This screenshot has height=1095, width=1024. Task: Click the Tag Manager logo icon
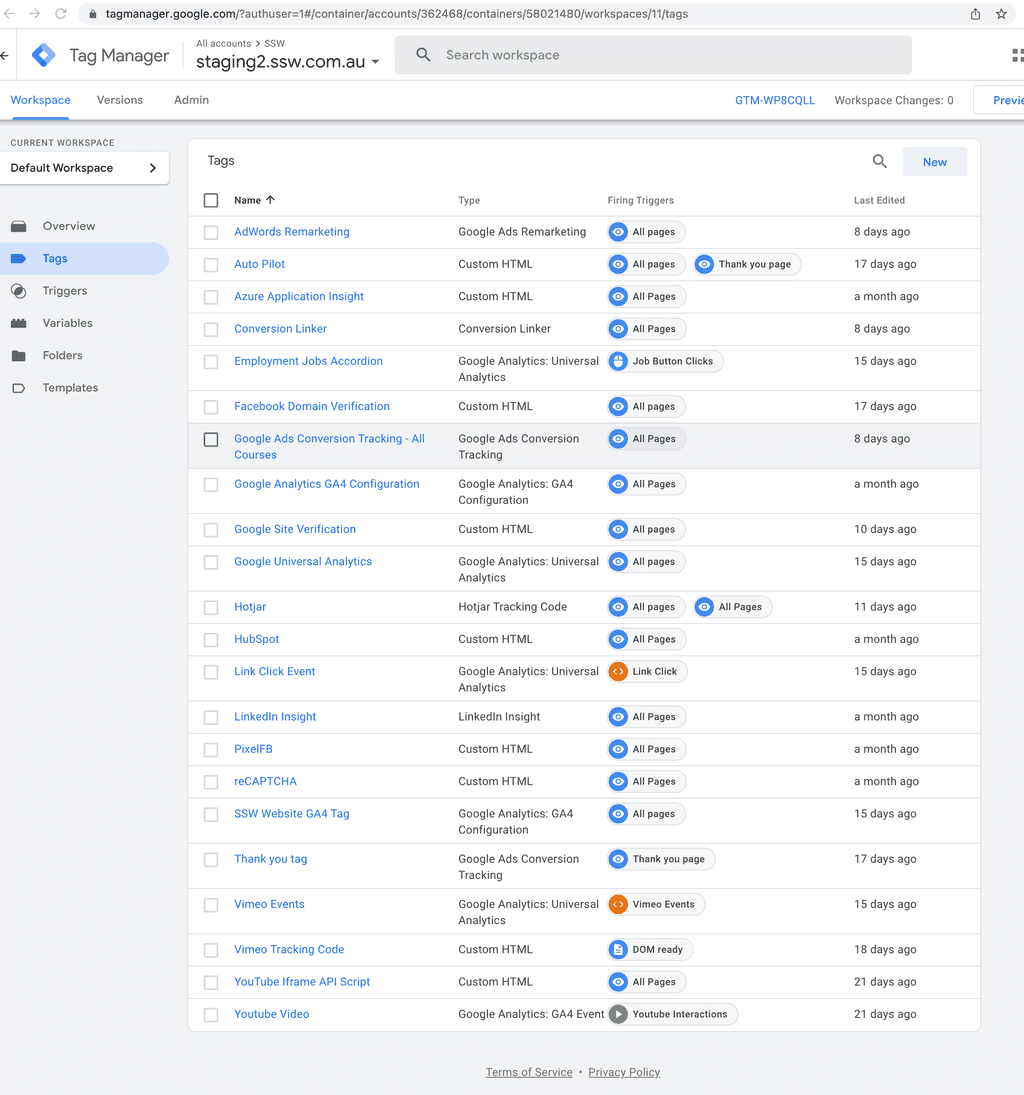pos(44,56)
